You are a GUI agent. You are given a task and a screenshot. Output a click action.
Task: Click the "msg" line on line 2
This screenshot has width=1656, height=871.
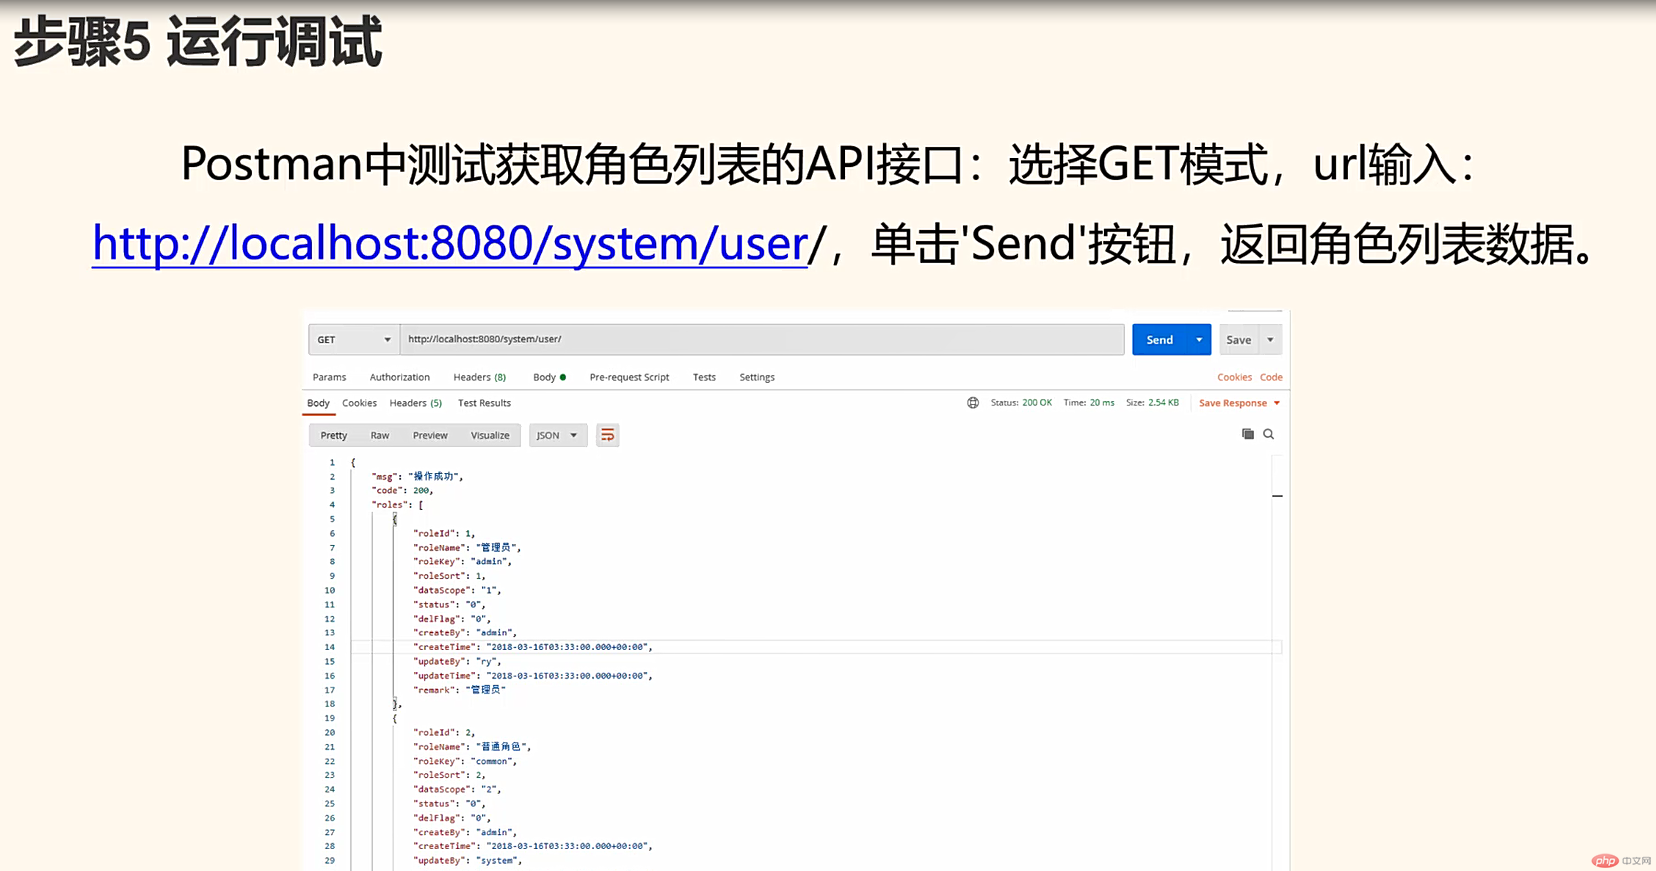click(417, 477)
